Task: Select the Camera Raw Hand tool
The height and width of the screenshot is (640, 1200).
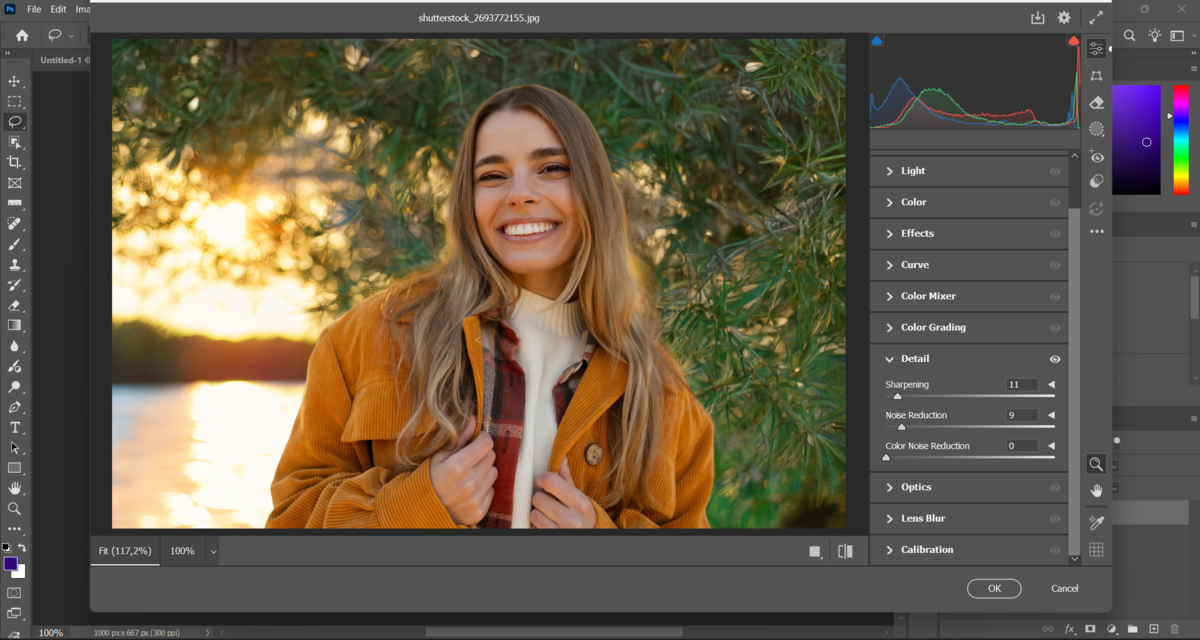Action: point(1096,490)
